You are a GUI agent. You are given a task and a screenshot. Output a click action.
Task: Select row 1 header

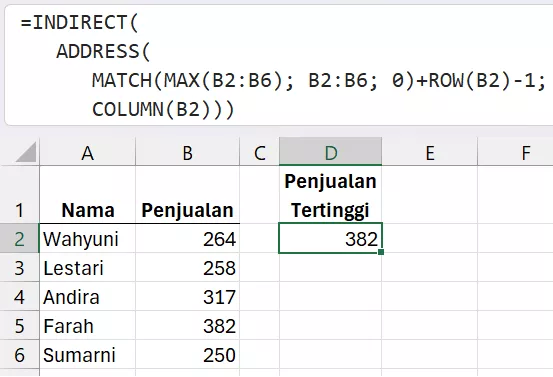[19, 194]
